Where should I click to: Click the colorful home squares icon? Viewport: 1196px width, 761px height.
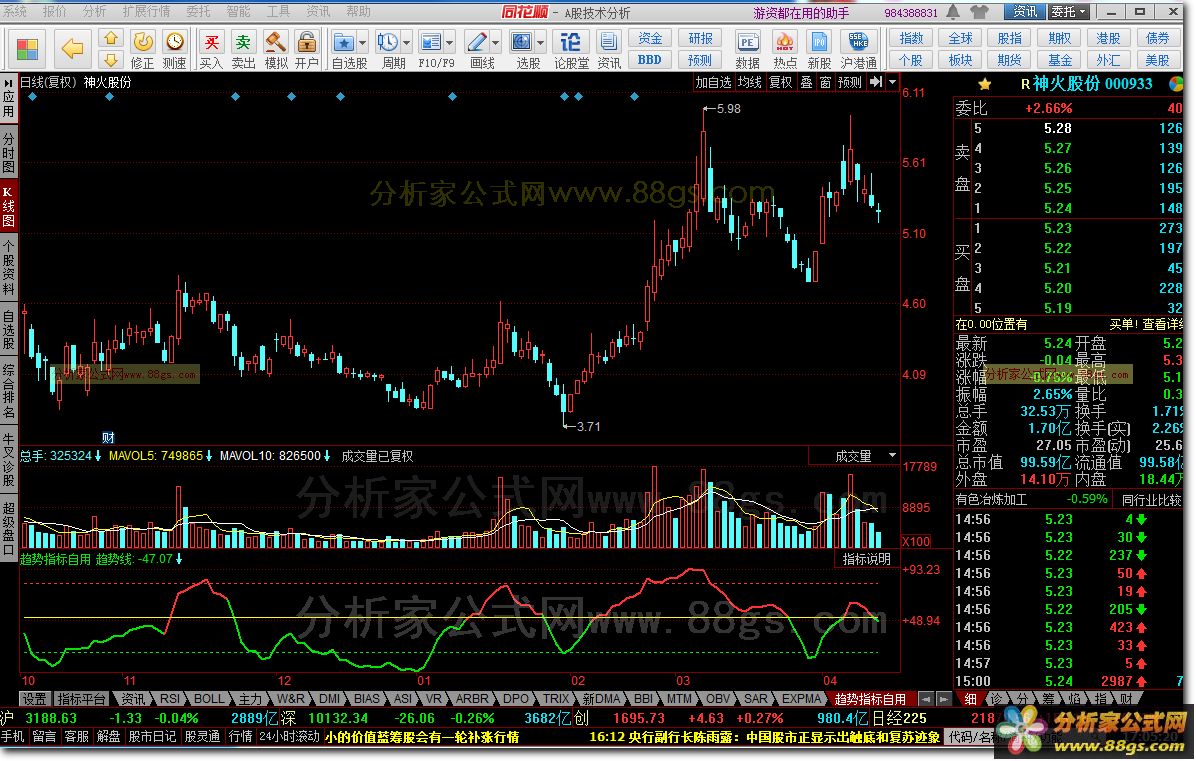point(27,49)
